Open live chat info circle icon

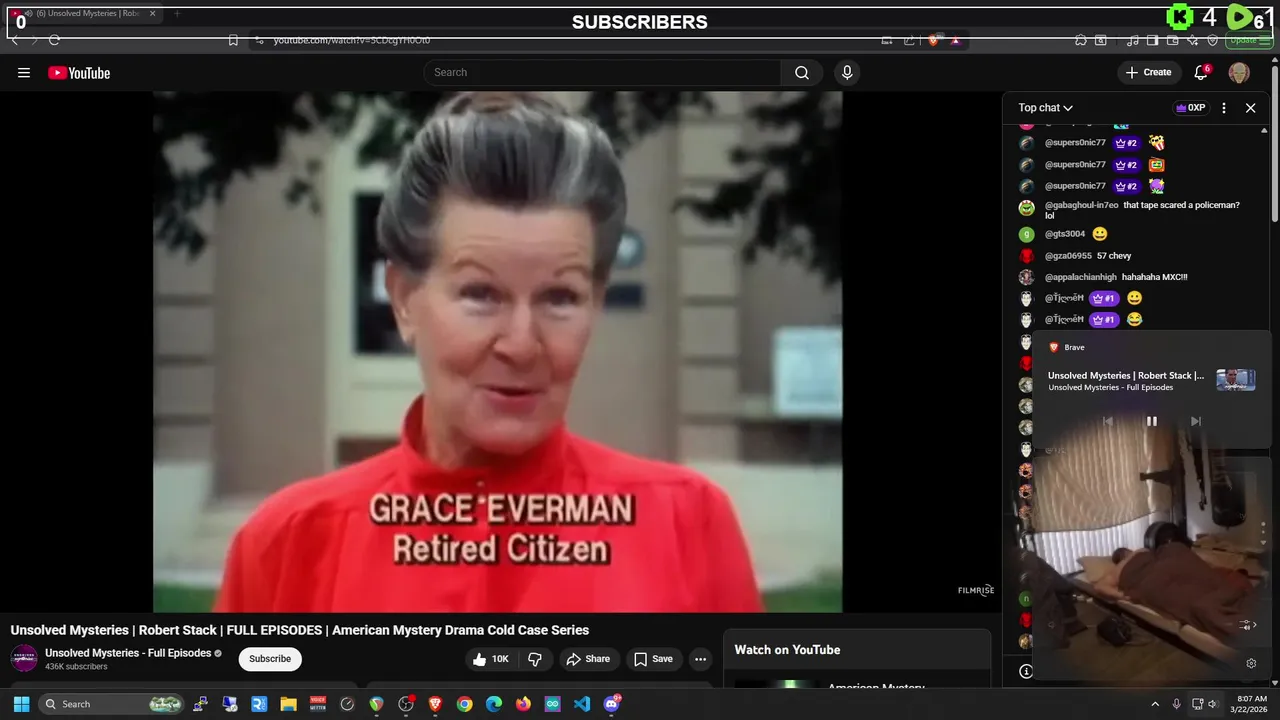point(1025,671)
